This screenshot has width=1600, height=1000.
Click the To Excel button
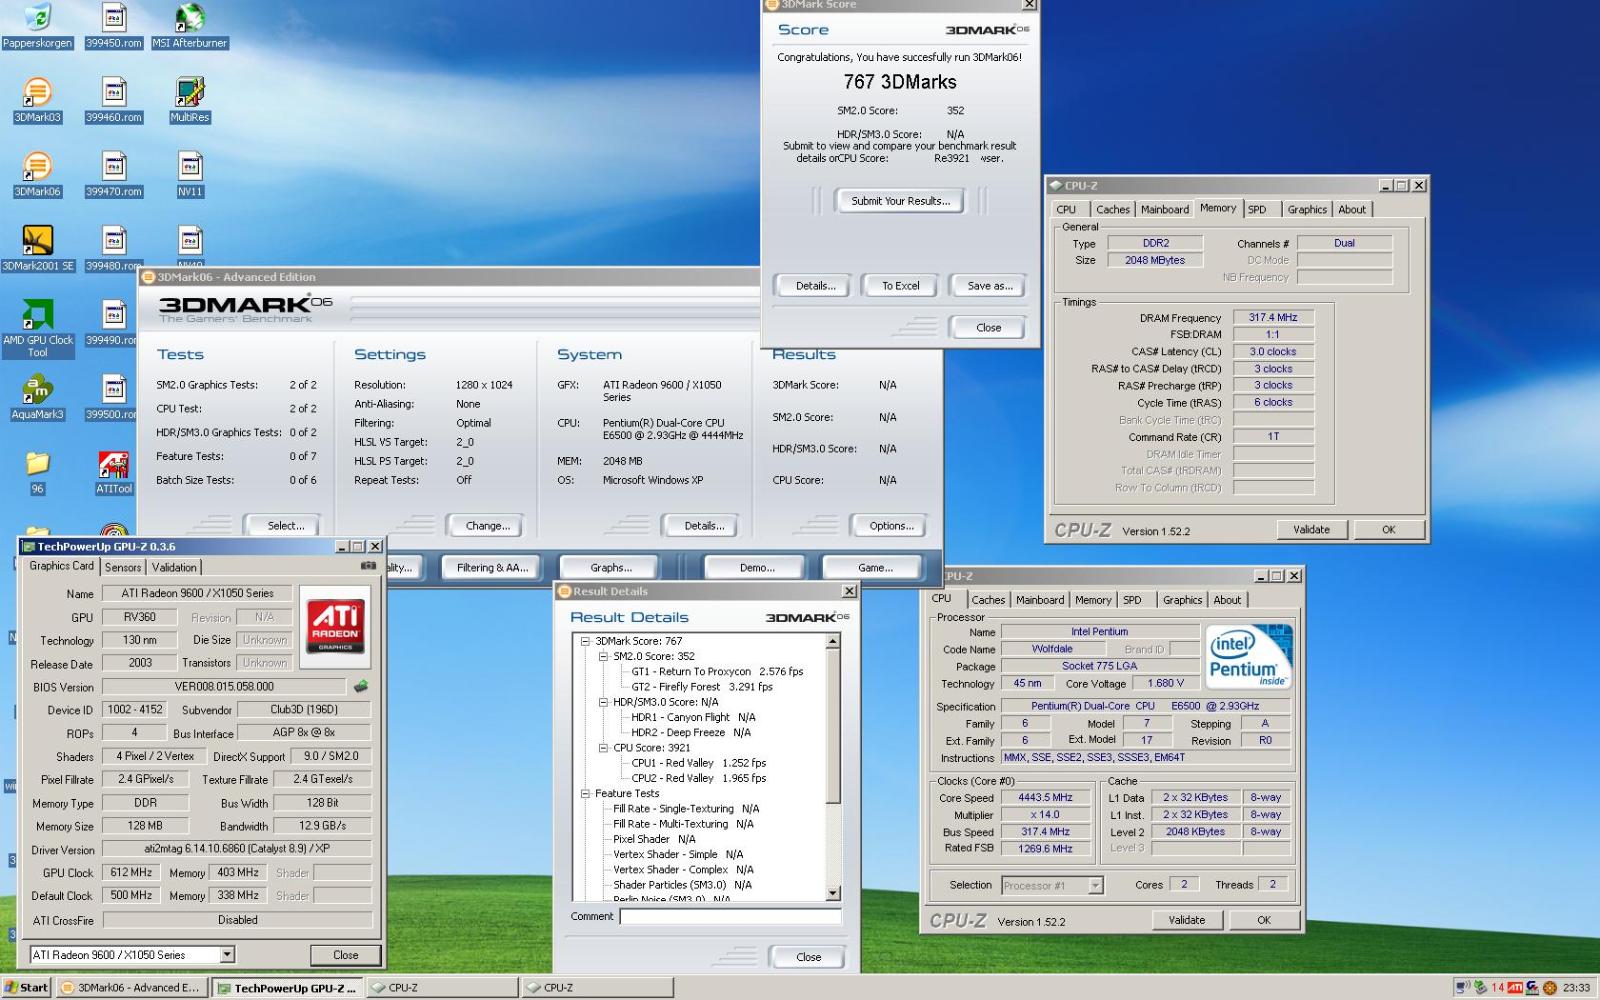(x=900, y=286)
